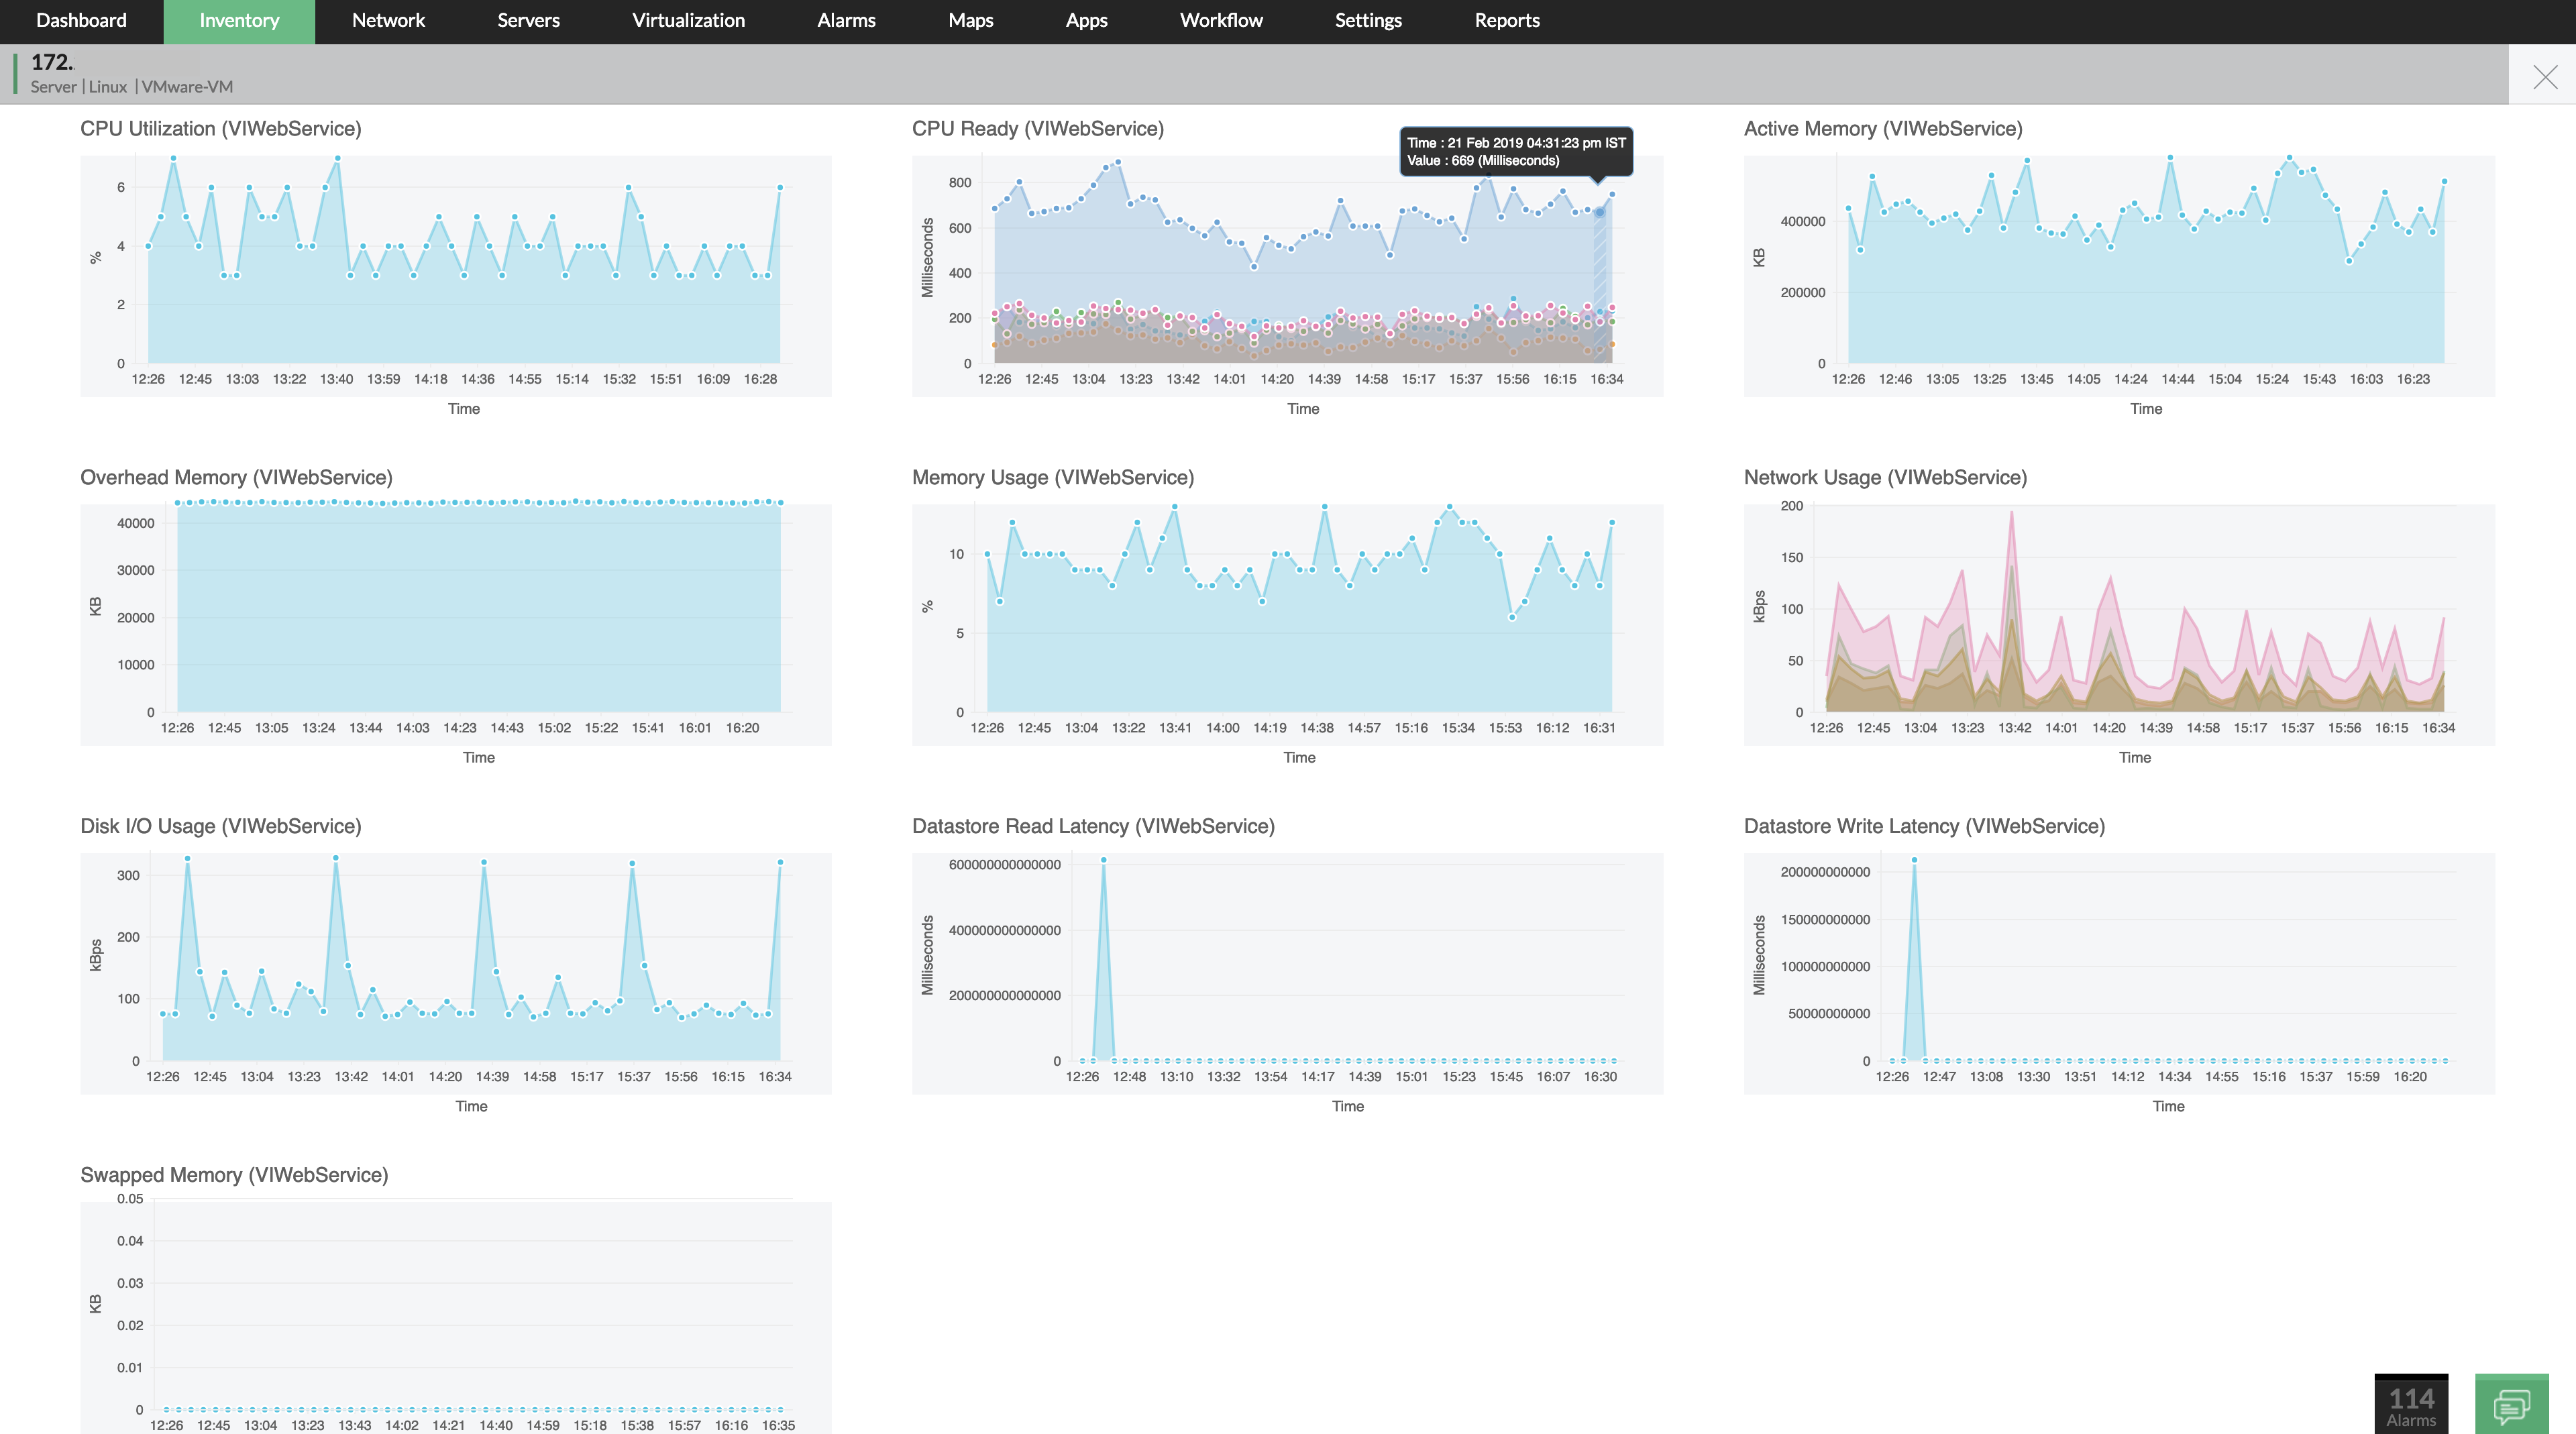Image resolution: width=2576 pixels, height=1434 pixels.
Task: Open the Reports section
Action: pyautogui.click(x=1506, y=19)
